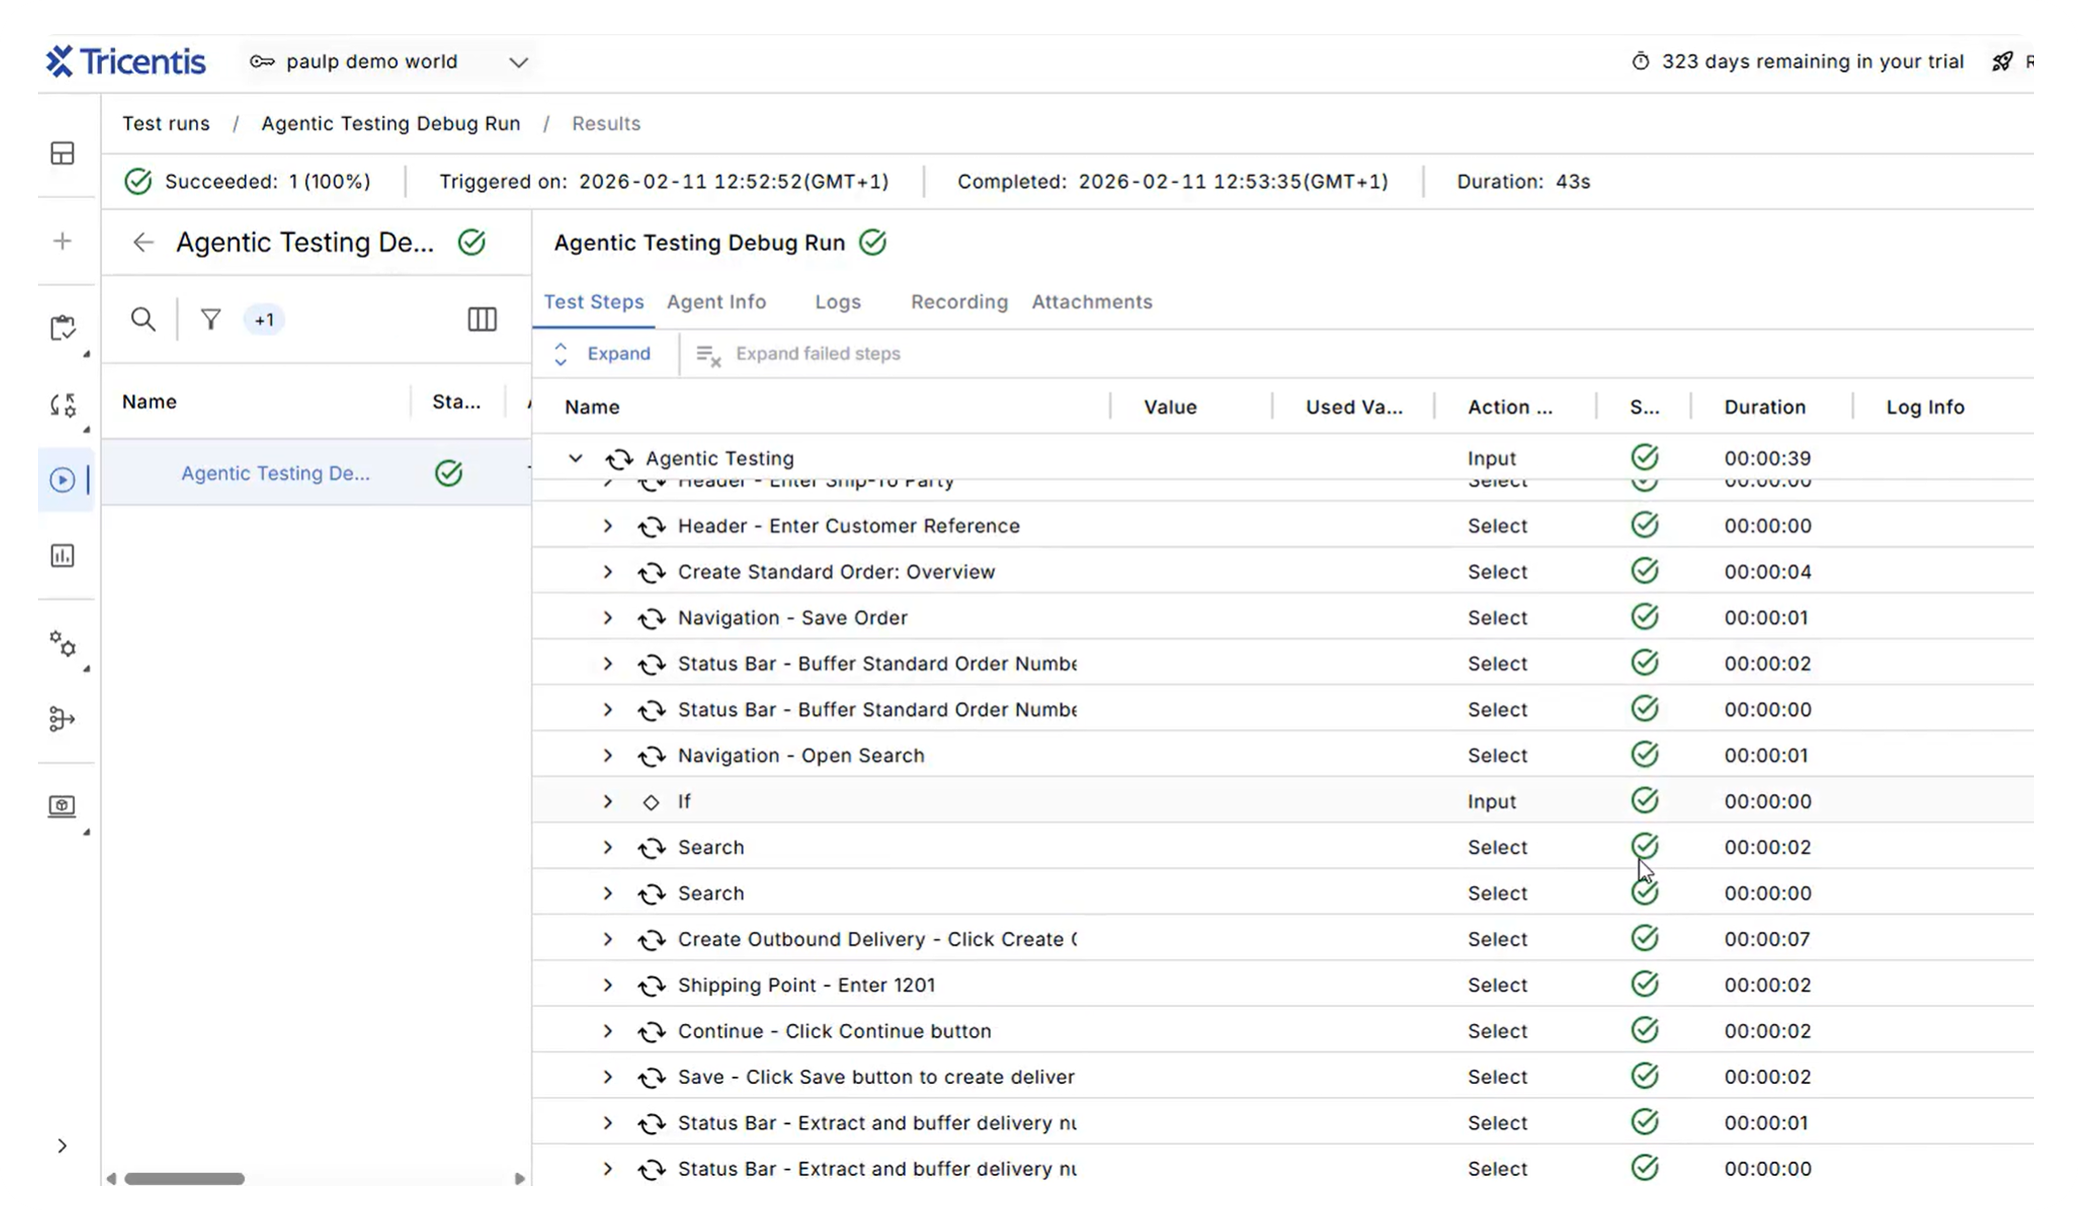Click the horizontal scrollbar in left panel
The image size is (2078, 1224).
click(x=184, y=1178)
